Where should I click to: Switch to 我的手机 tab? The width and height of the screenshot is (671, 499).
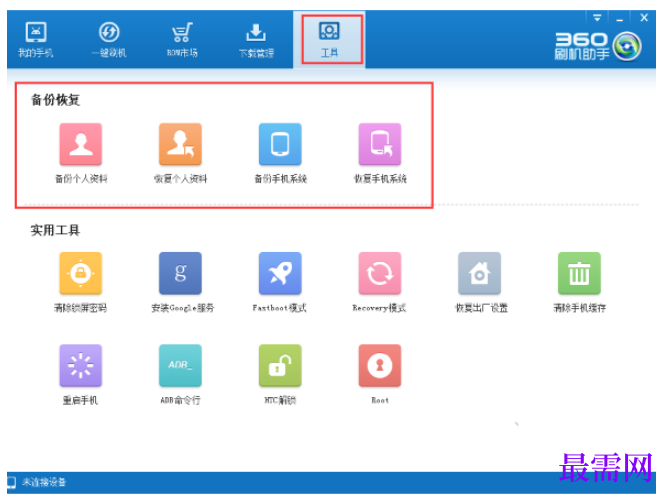pyautogui.click(x=36, y=40)
